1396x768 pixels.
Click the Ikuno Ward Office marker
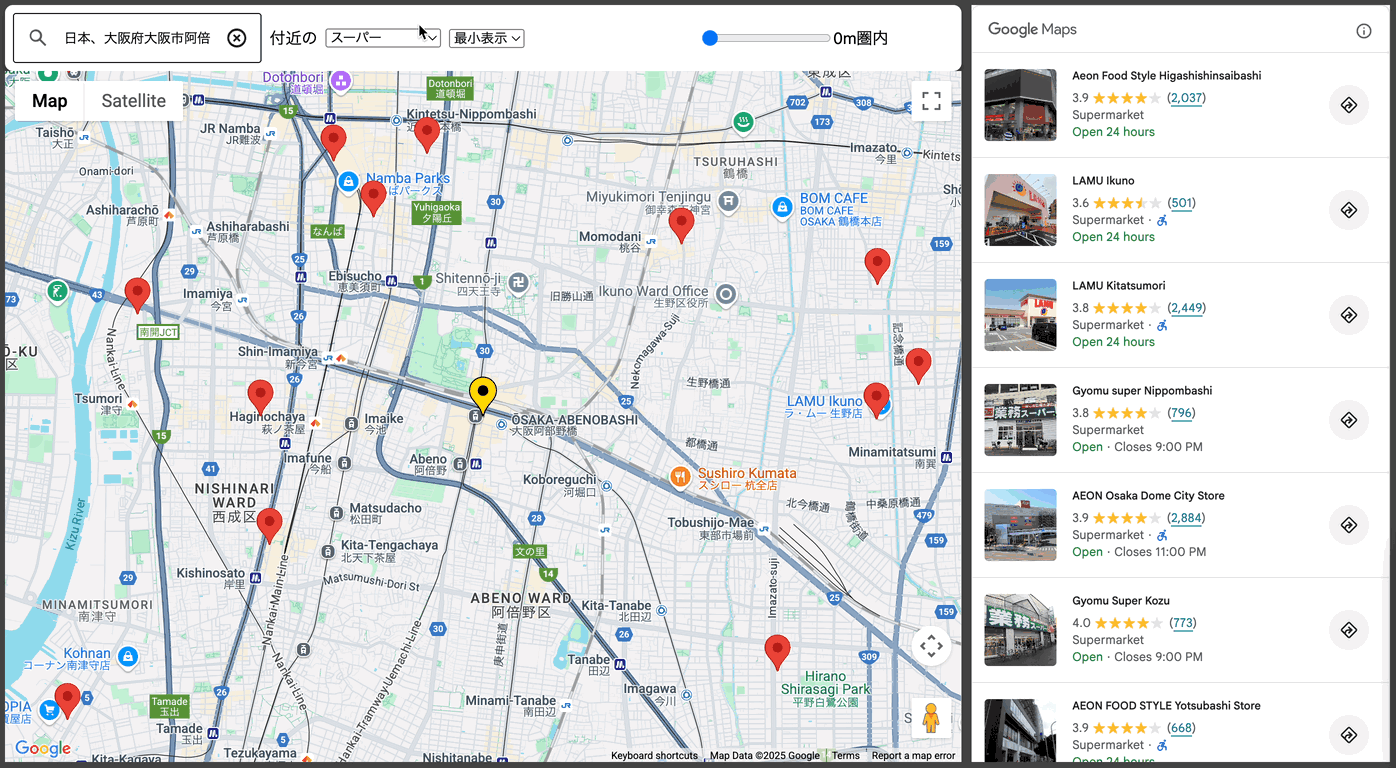pos(727,294)
